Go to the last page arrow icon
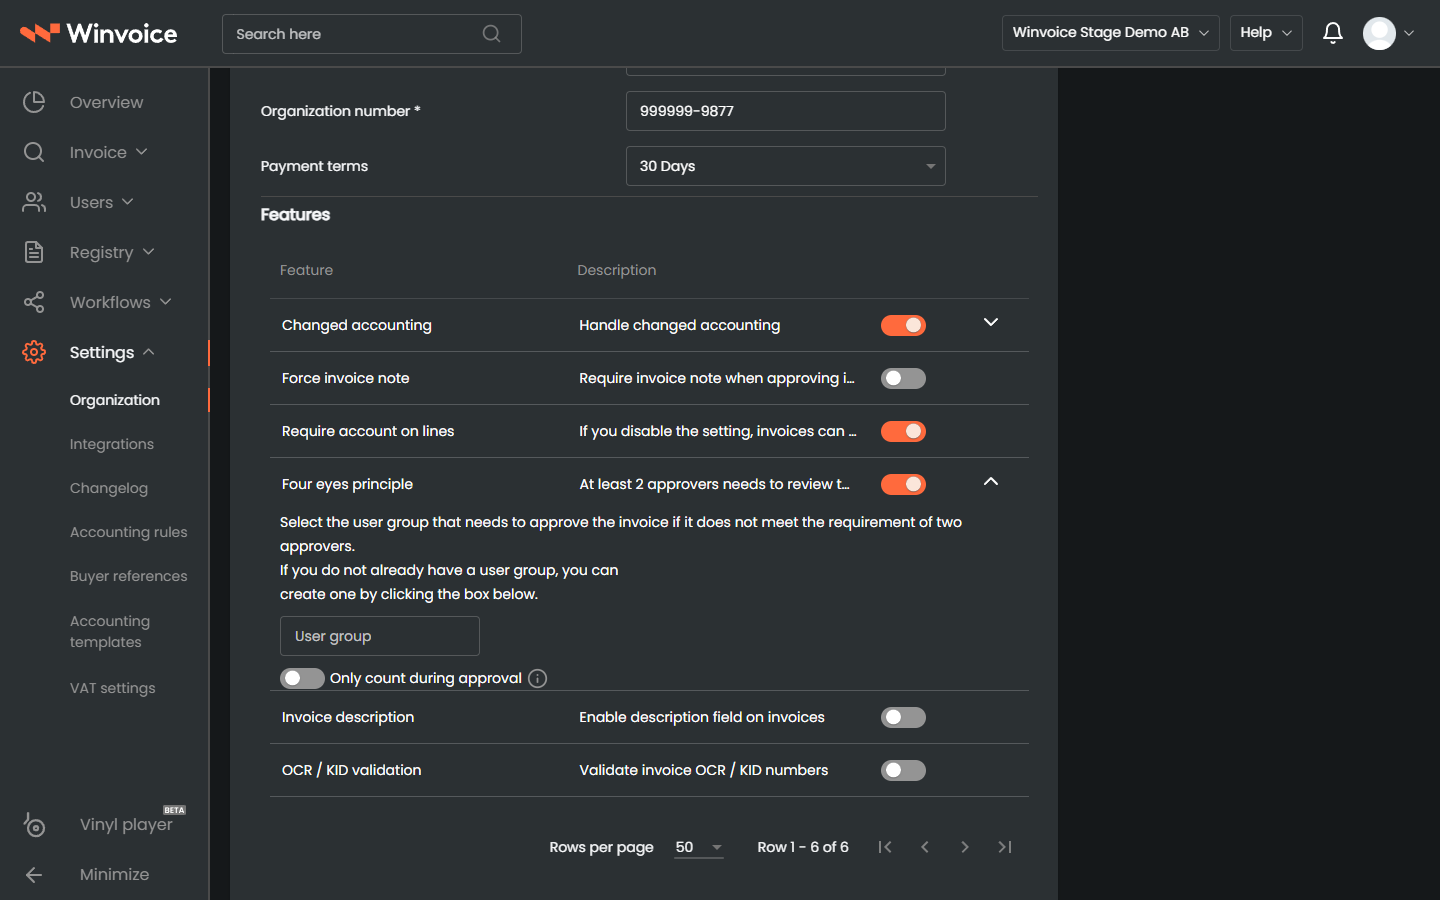The image size is (1440, 900). click(x=1005, y=847)
